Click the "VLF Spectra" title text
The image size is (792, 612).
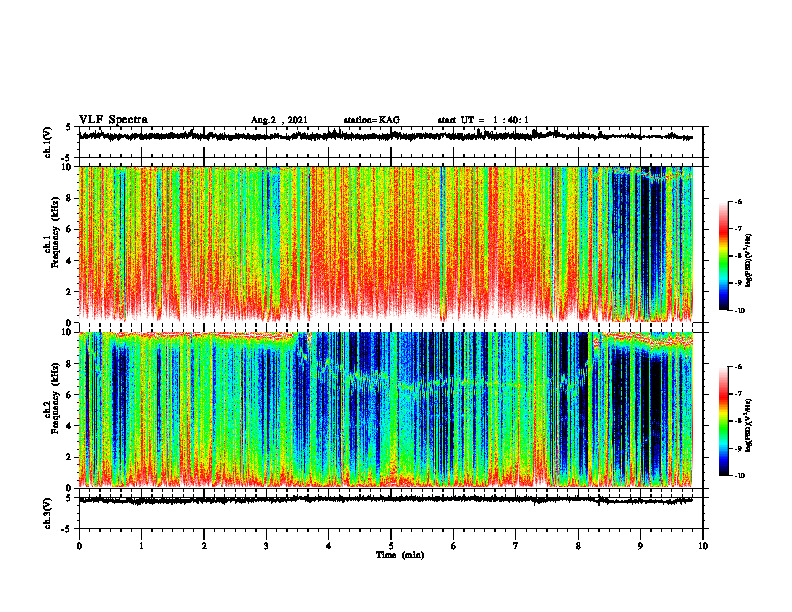113,120
